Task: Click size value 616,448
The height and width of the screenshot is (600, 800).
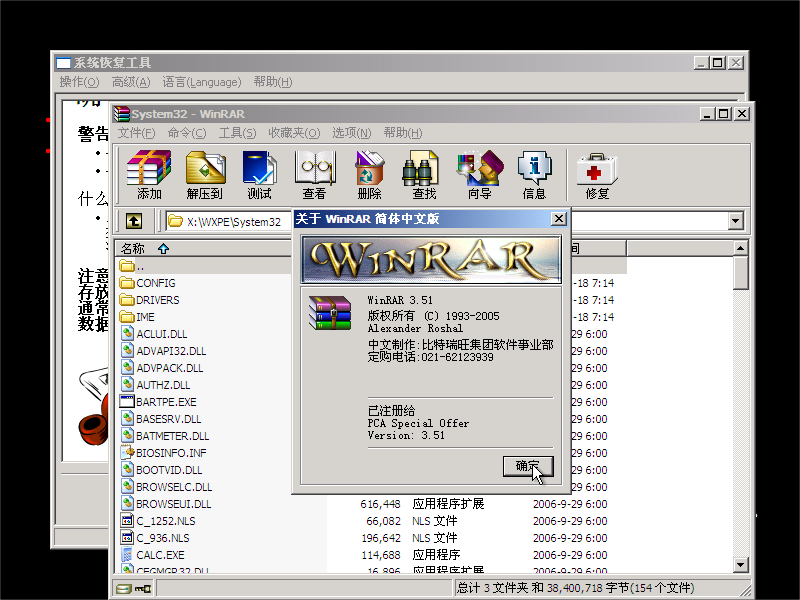Action: [x=380, y=504]
